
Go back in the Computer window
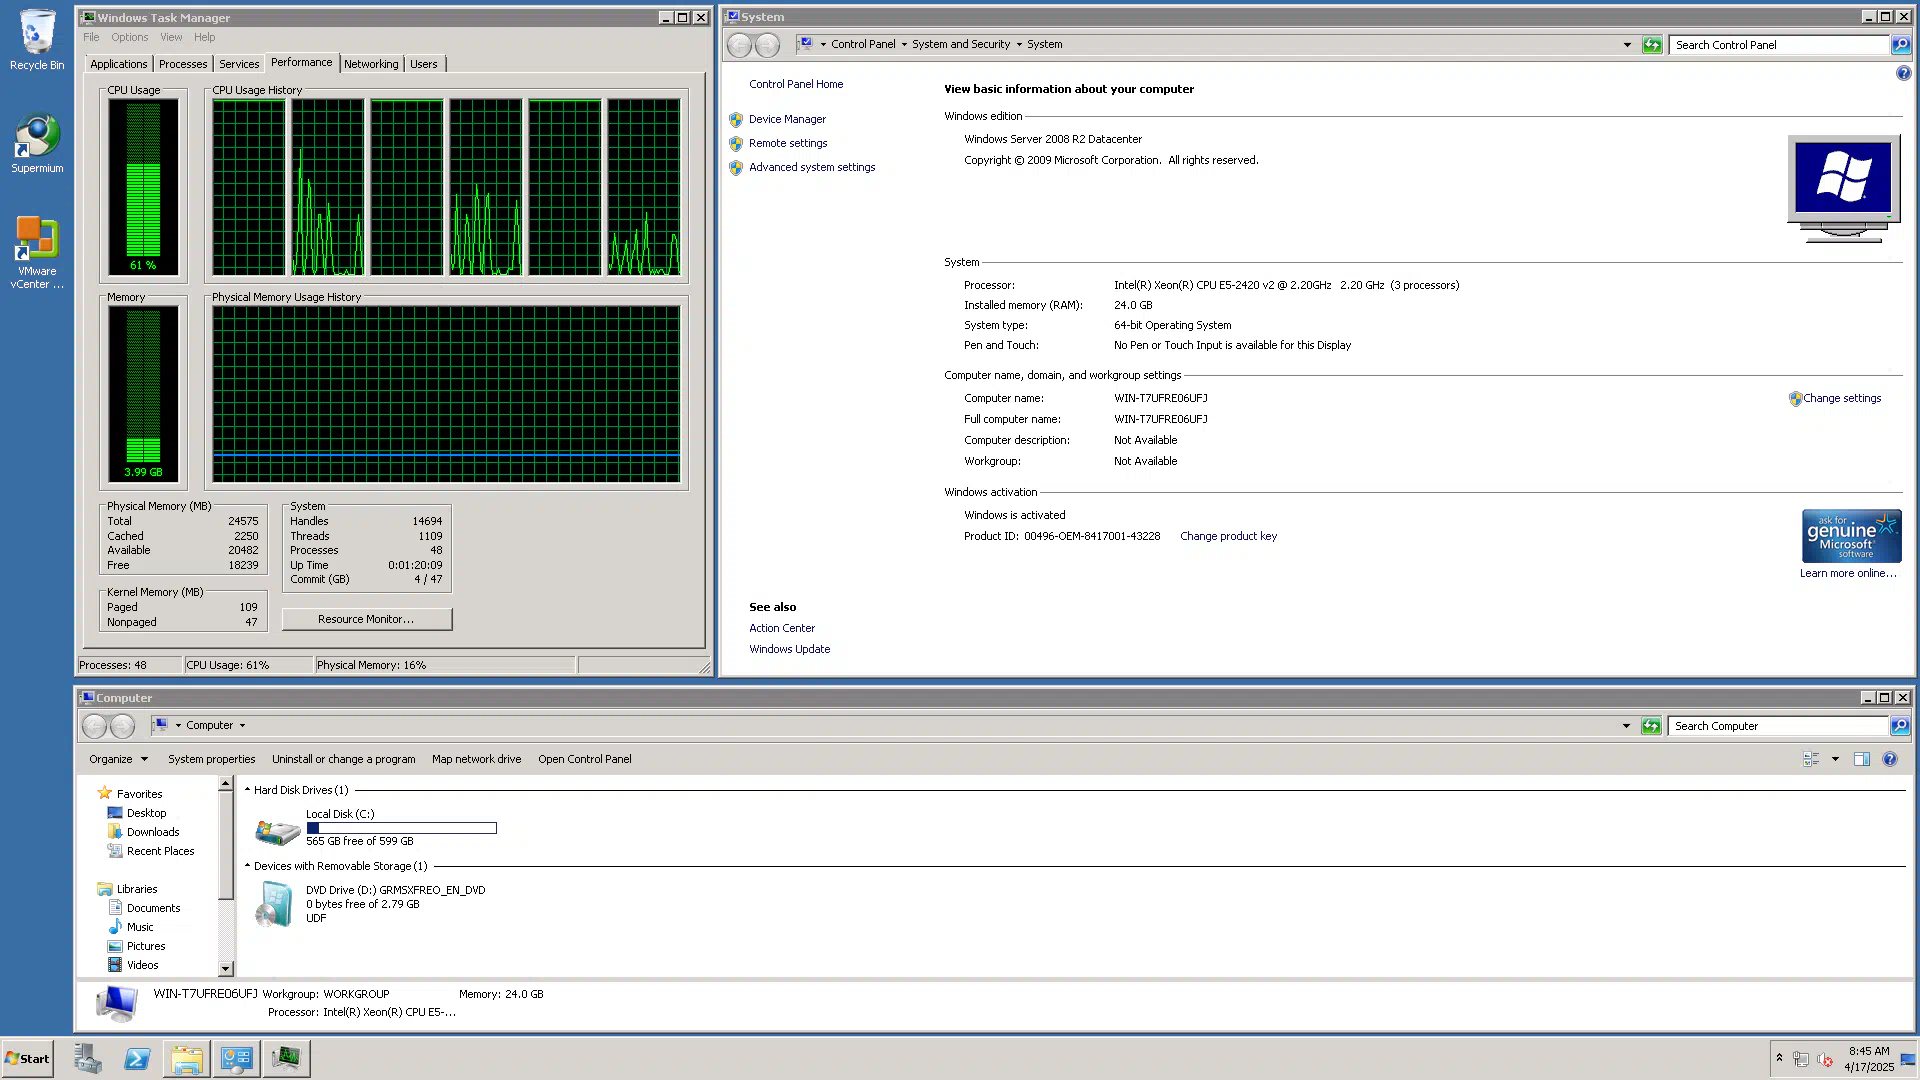point(95,726)
